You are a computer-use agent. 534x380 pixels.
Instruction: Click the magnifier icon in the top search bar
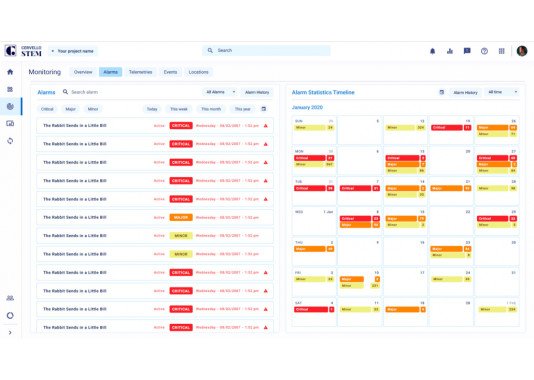pyautogui.click(x=210, y=50)
